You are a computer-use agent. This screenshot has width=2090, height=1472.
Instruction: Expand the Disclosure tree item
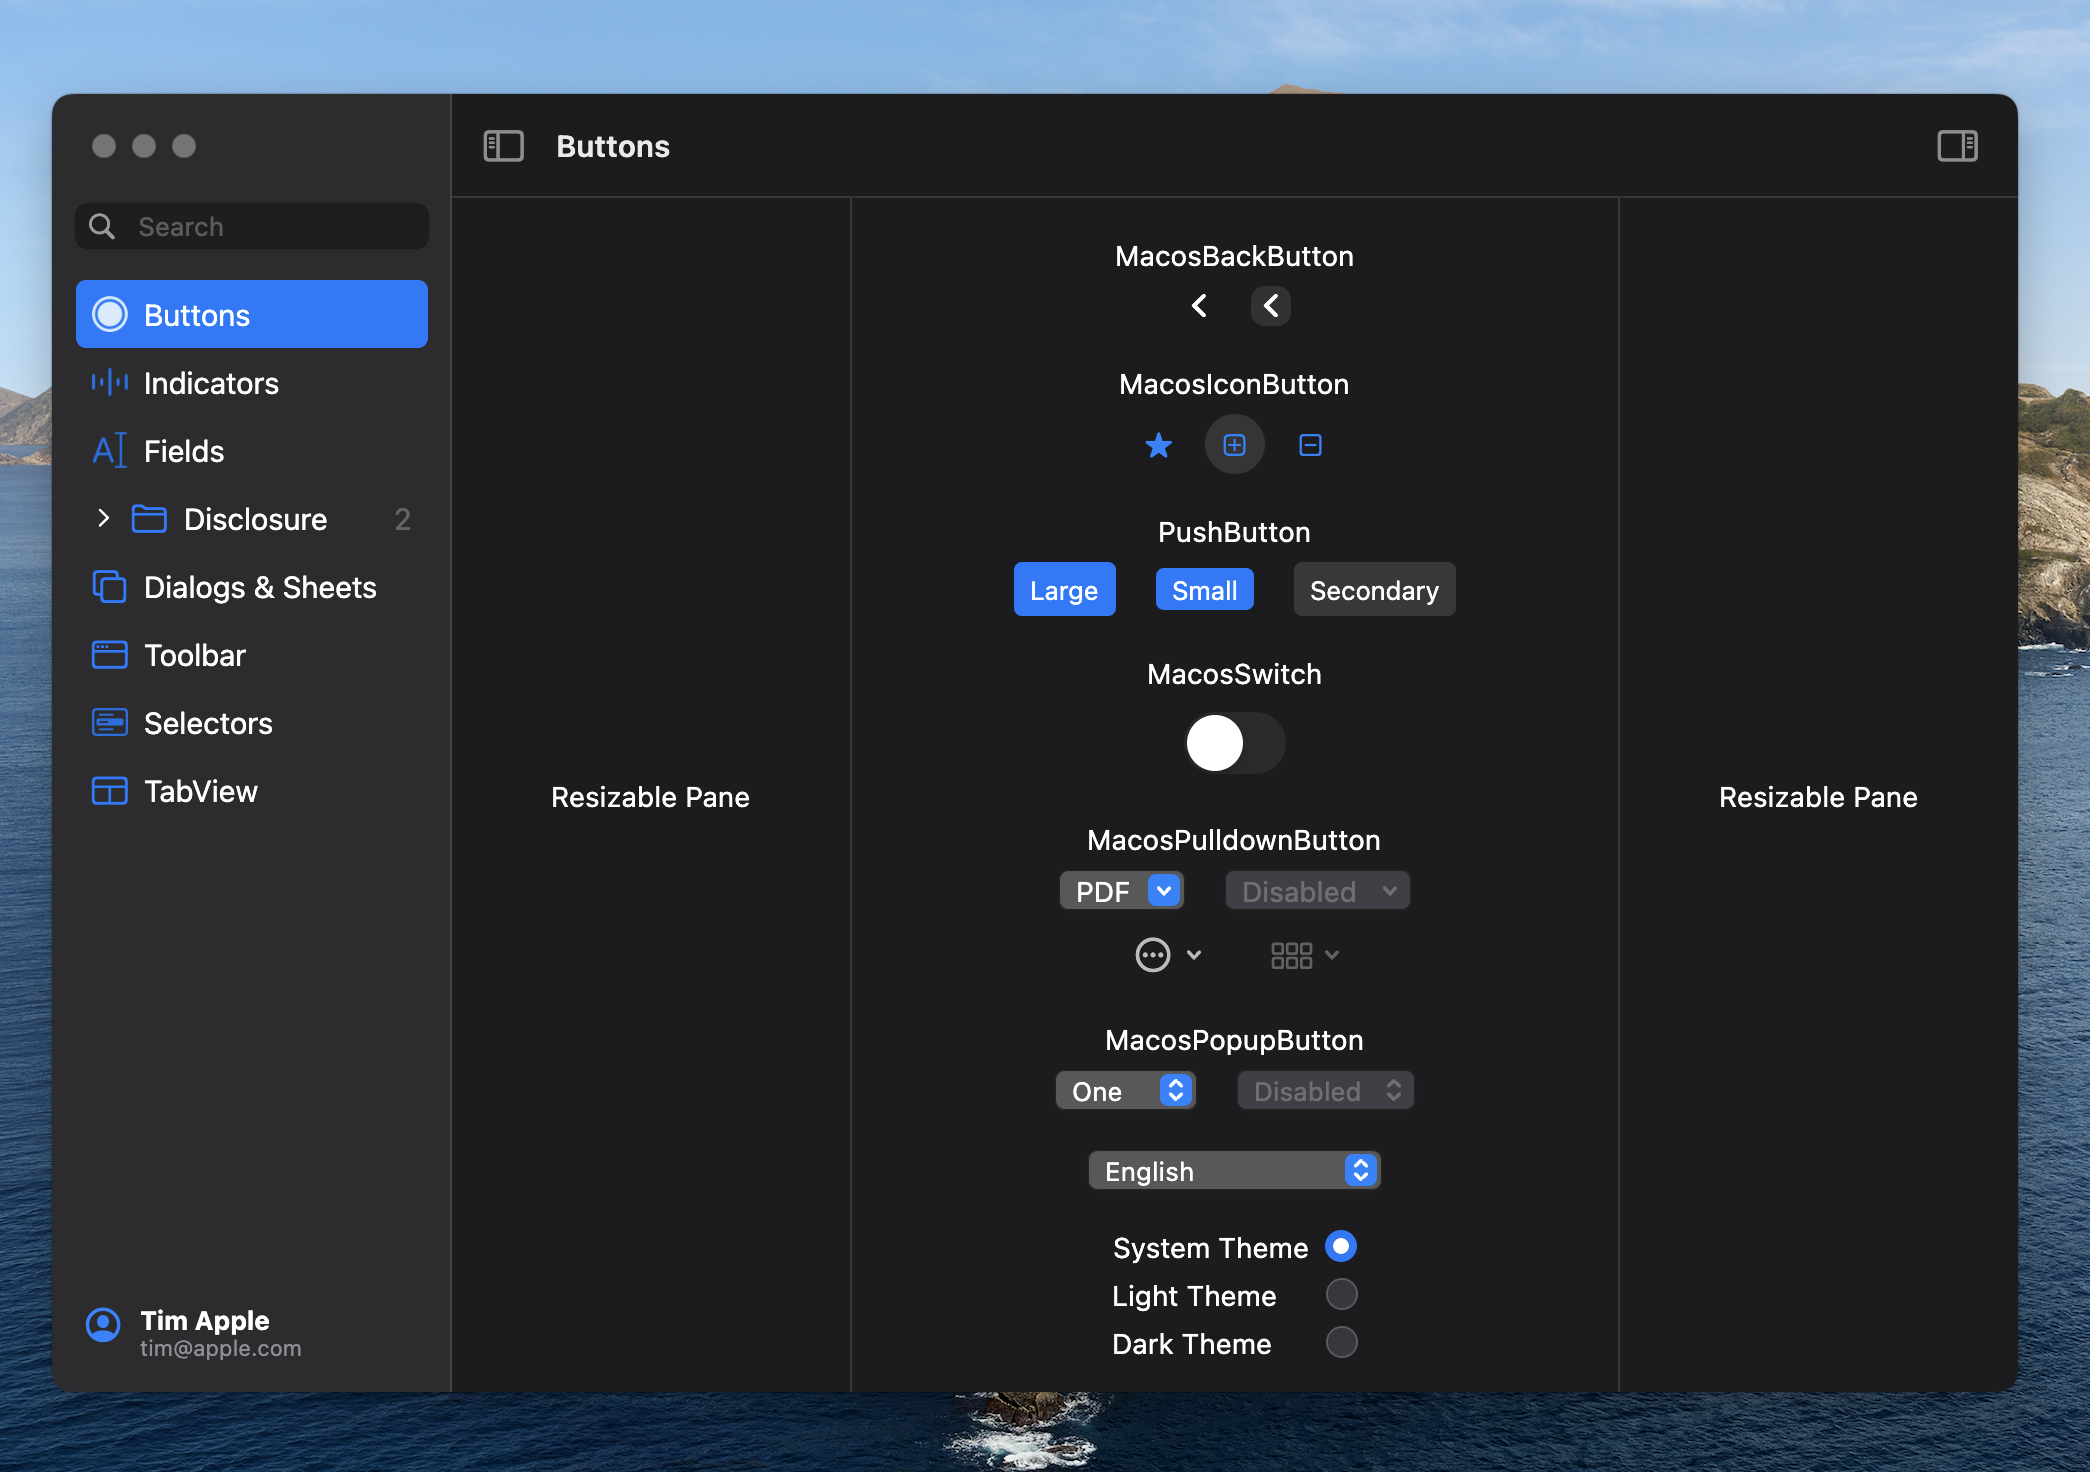pos(103,518)
